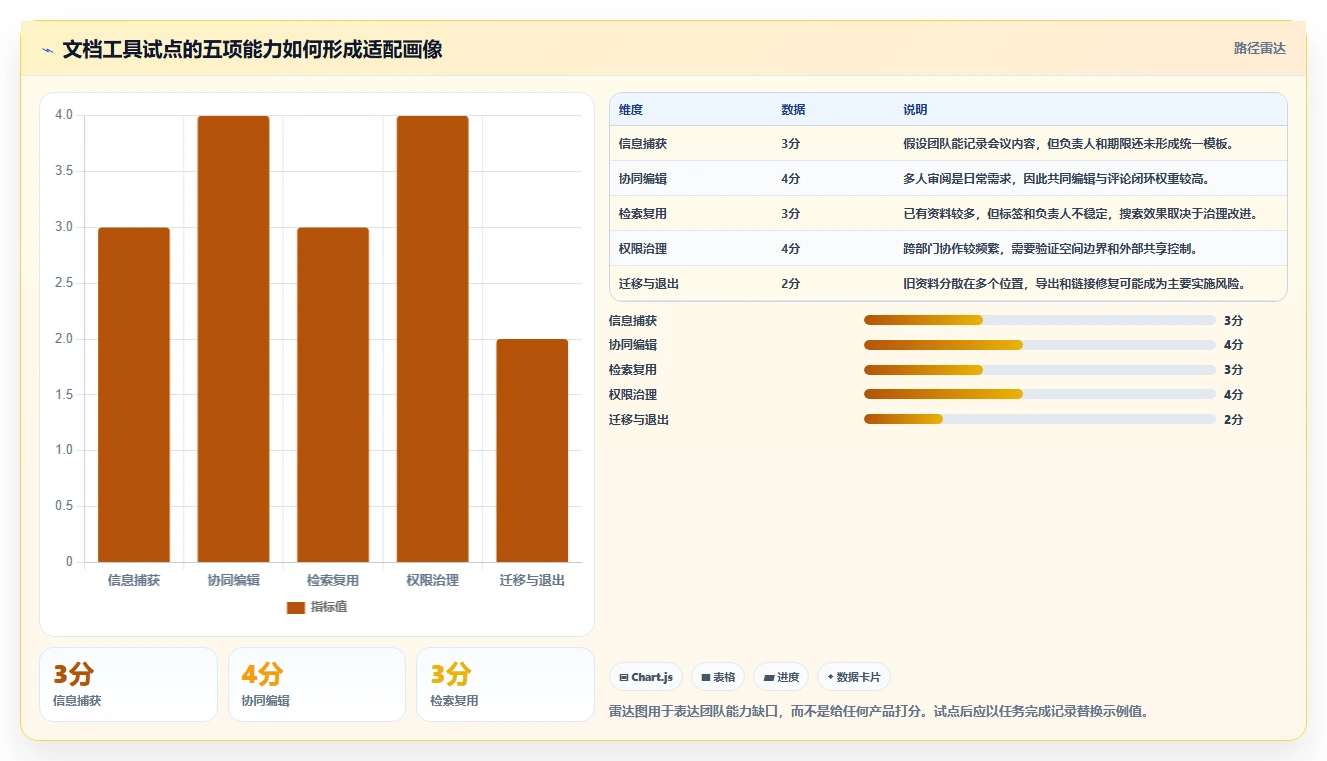Click the 检索复用 bar in the chart

333,394
